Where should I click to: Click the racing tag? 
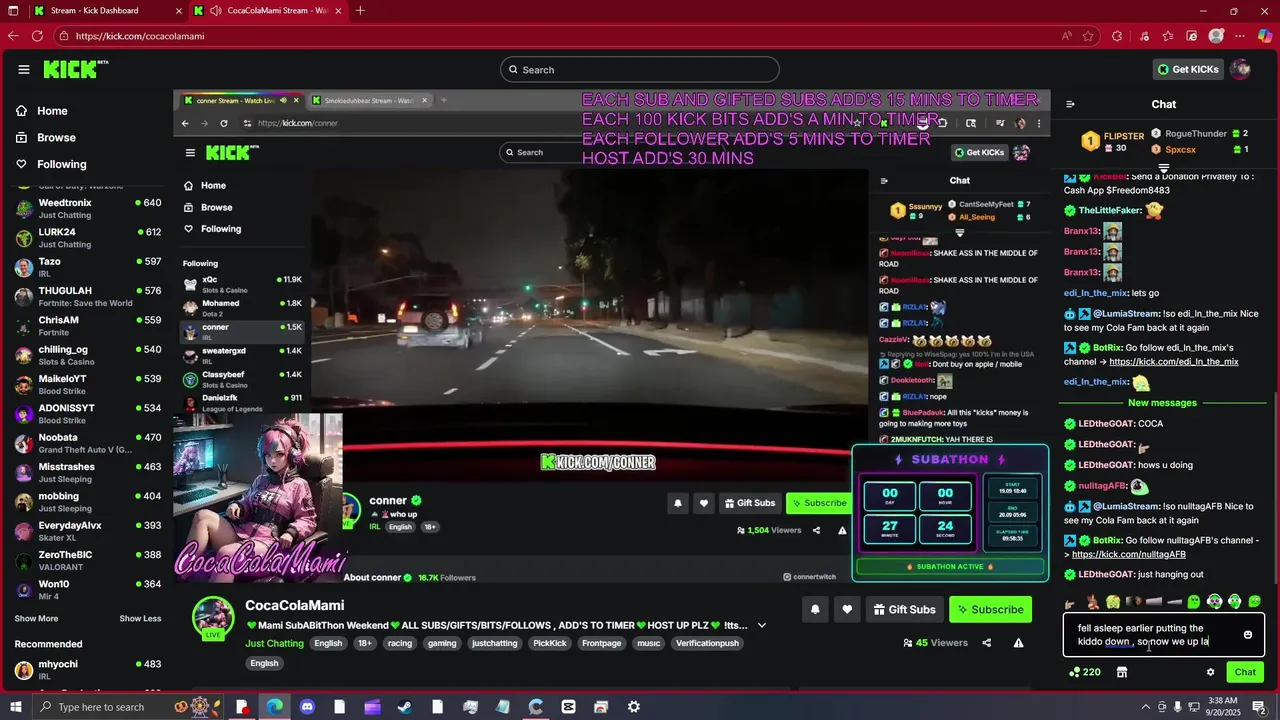pyautogui.click(x=400, y=643)
